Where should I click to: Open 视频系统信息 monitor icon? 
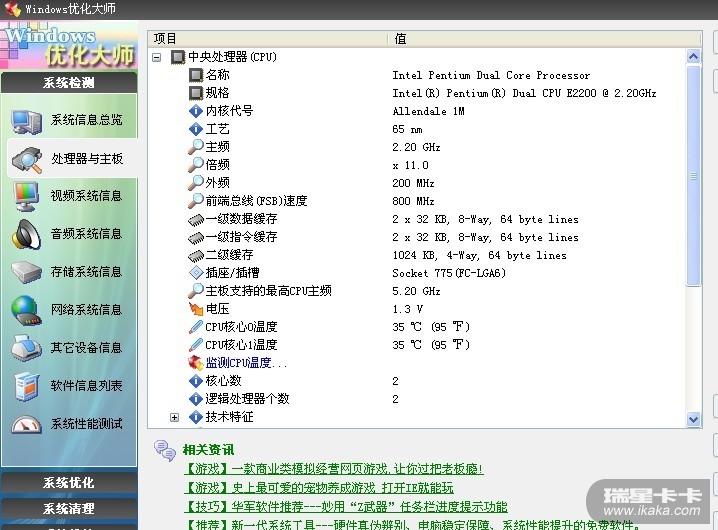pos(26,196)
